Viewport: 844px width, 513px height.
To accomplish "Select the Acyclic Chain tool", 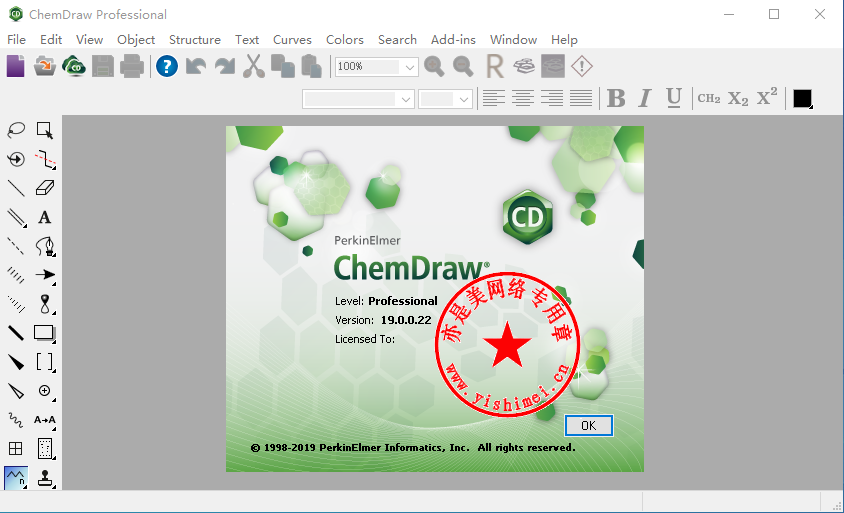I will [16, 477].
